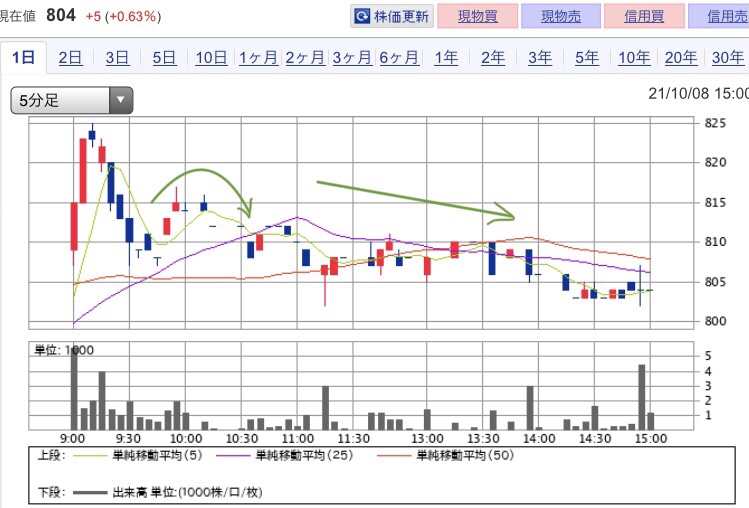Click the +5 (+0.63%) price change text

(x=123, y=16)
